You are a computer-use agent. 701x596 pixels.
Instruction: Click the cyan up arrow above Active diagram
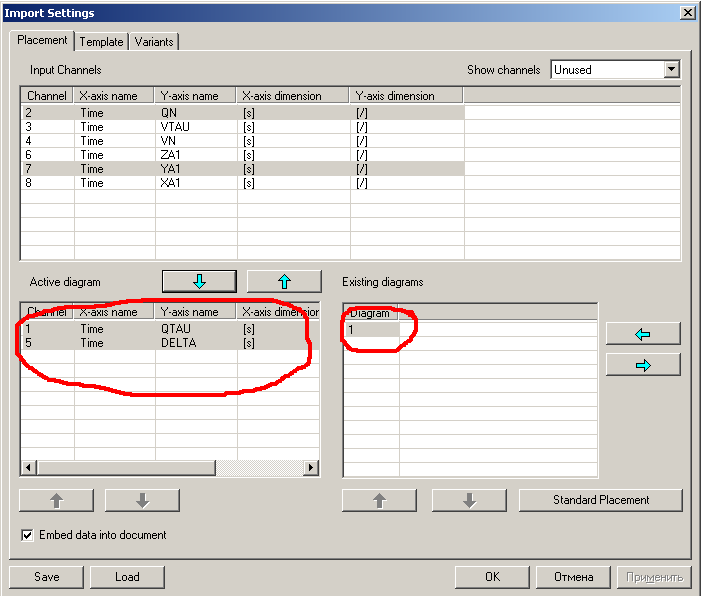coord(284,281)
